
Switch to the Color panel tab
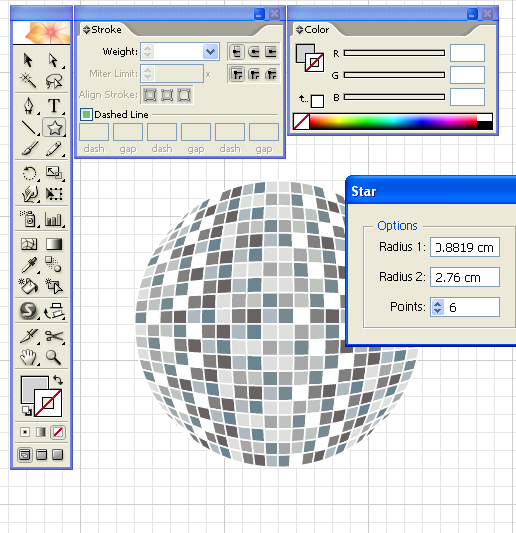(316, 30)
